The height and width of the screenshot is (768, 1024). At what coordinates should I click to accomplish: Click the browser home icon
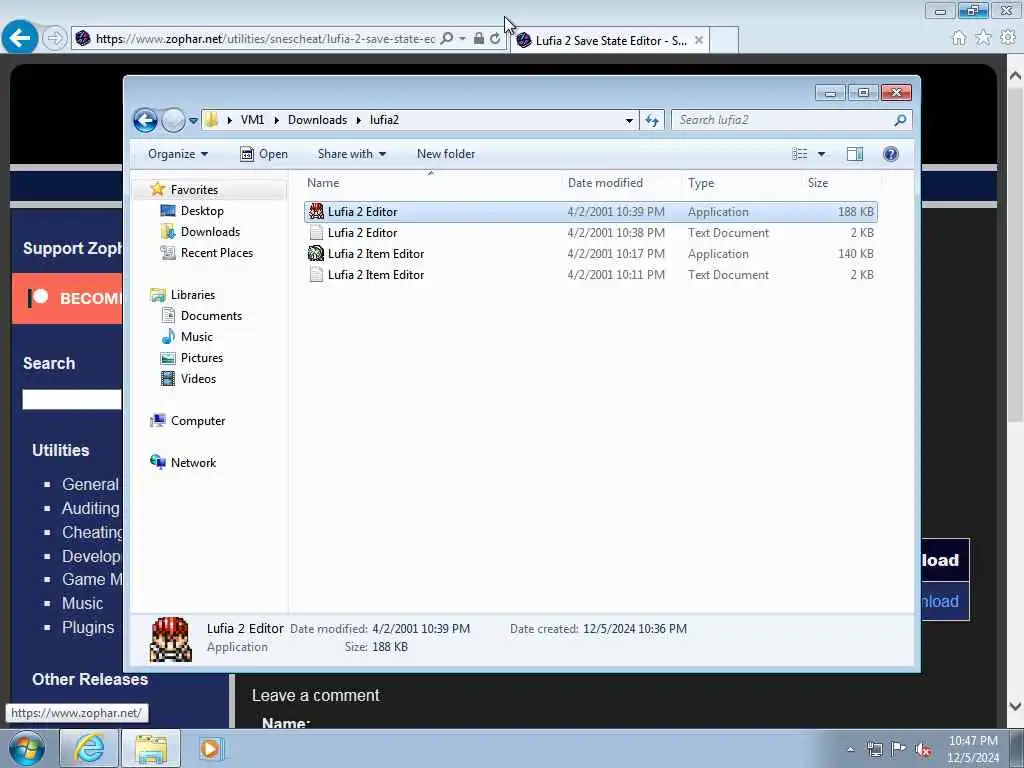959,39
